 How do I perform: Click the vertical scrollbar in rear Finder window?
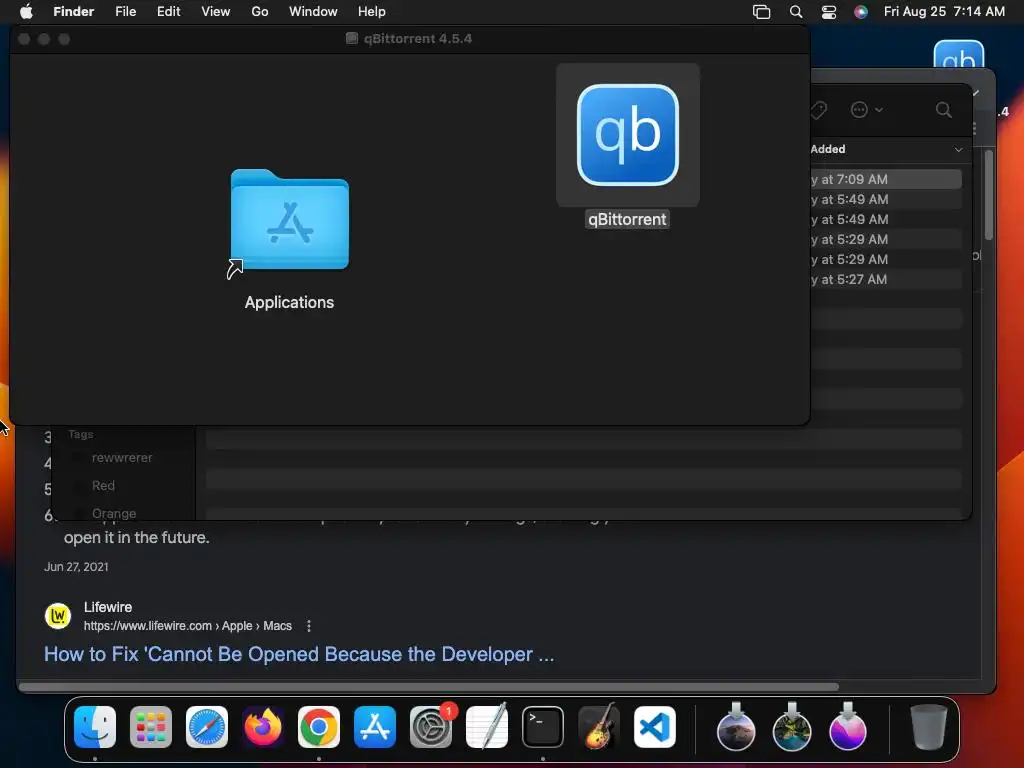point(989,195)
